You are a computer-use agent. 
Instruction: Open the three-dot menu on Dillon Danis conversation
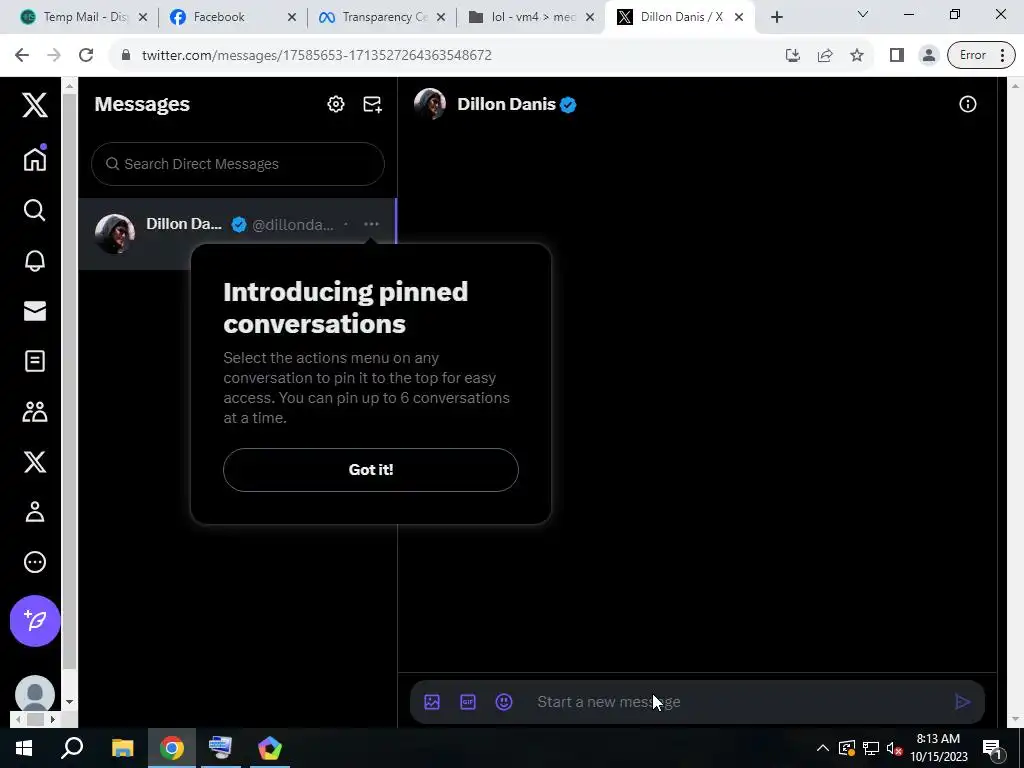pos(371,224)
